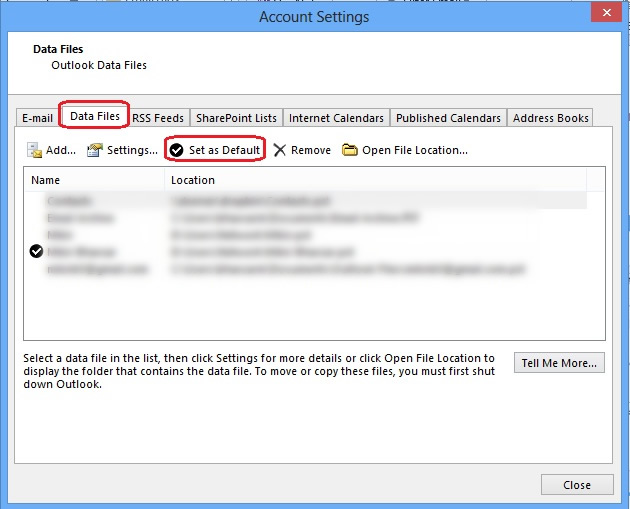Click the Add data file envelope icon

point(34,150)
